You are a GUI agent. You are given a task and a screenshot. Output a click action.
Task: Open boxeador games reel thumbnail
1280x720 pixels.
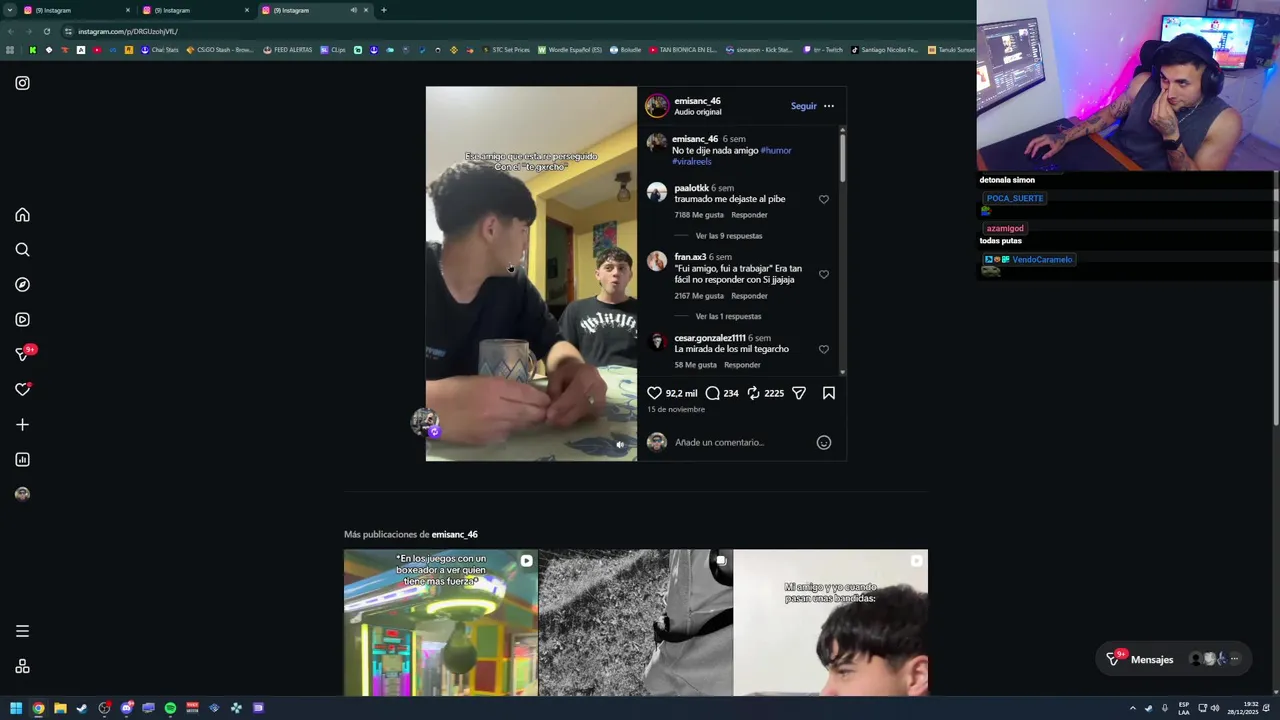coord(441,622)
